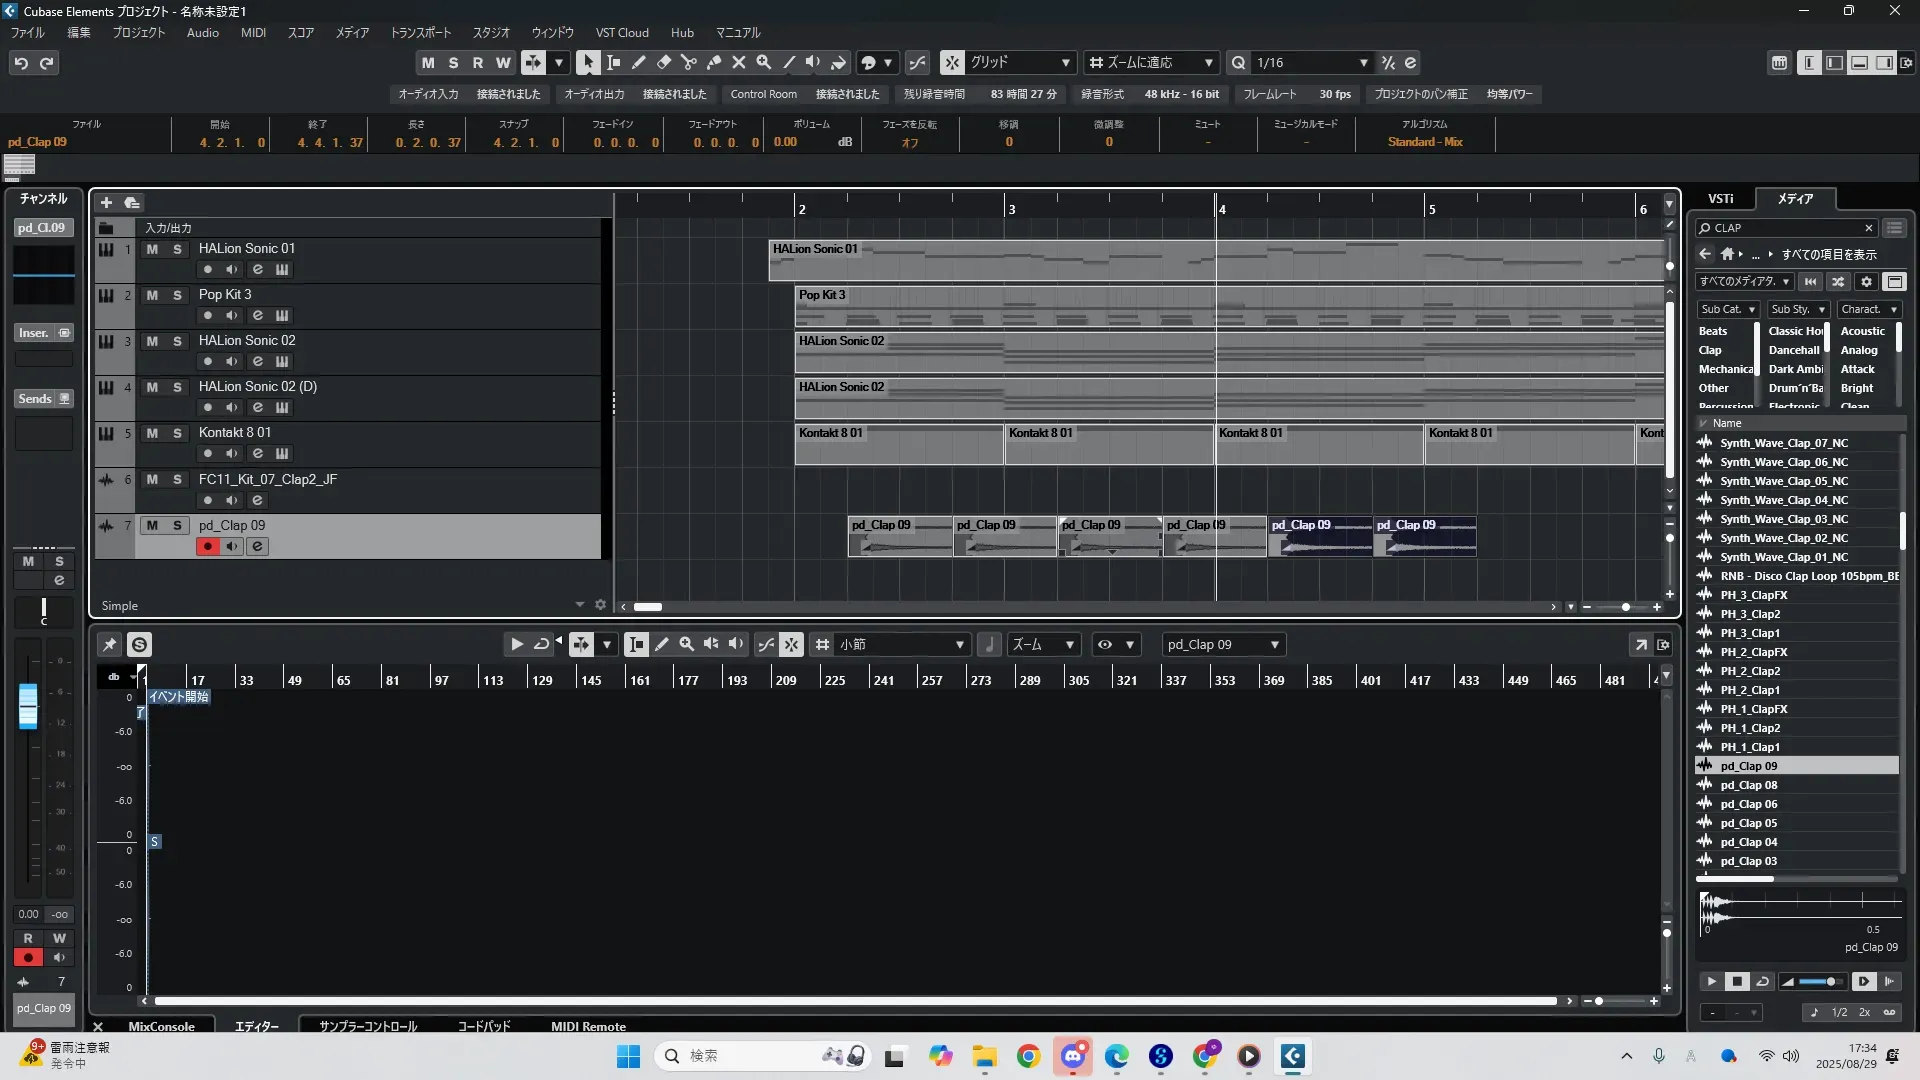This screenshot has width=1920, height=1080.
Task: Select the Draw pencil tool in toolbar
Action: tap(639, 62)
